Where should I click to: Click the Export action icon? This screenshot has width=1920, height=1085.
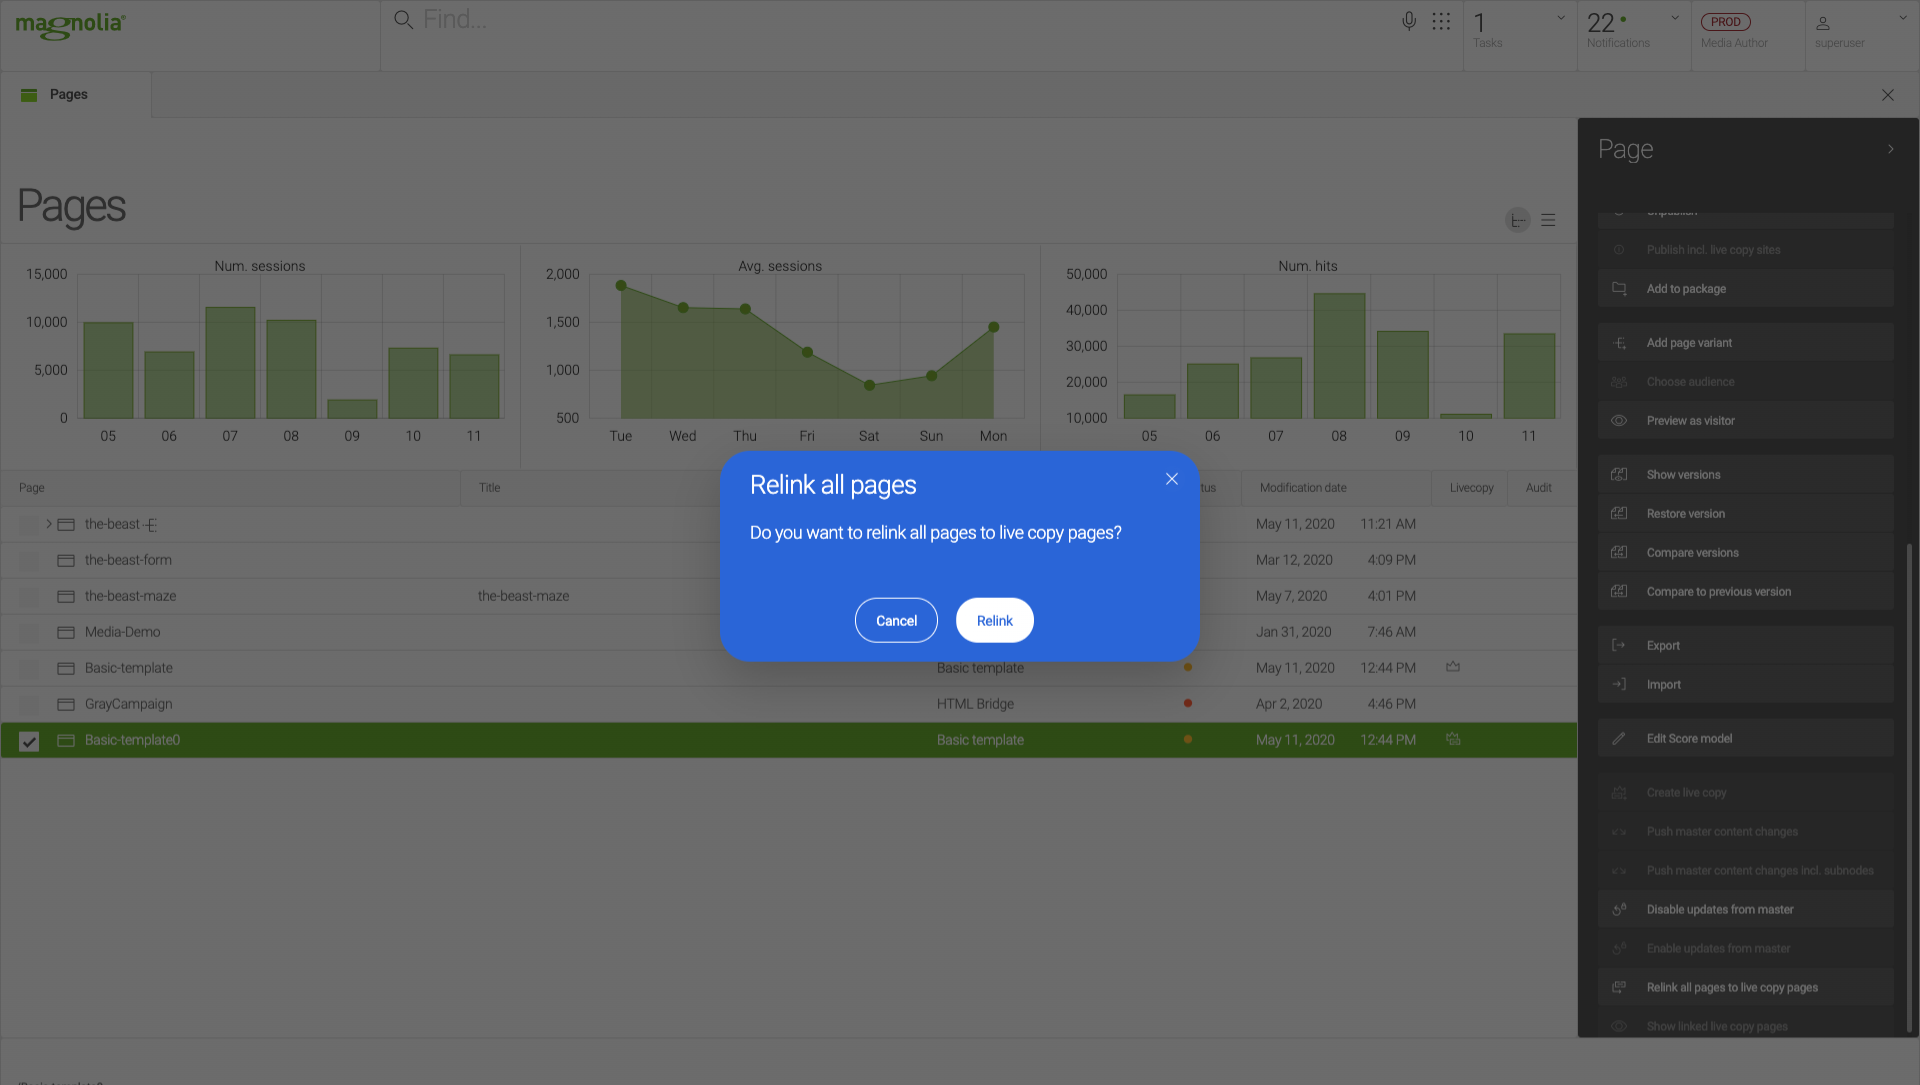click(1619, 646)
